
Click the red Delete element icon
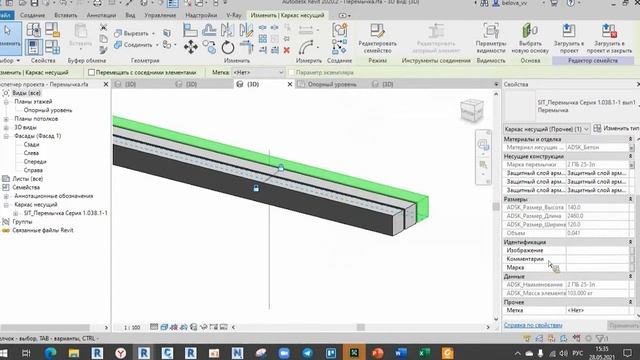287,50
